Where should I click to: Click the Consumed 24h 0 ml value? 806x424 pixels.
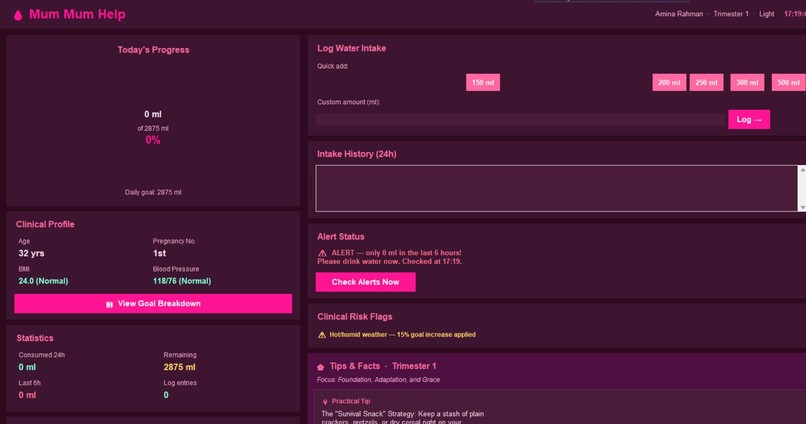27,367
